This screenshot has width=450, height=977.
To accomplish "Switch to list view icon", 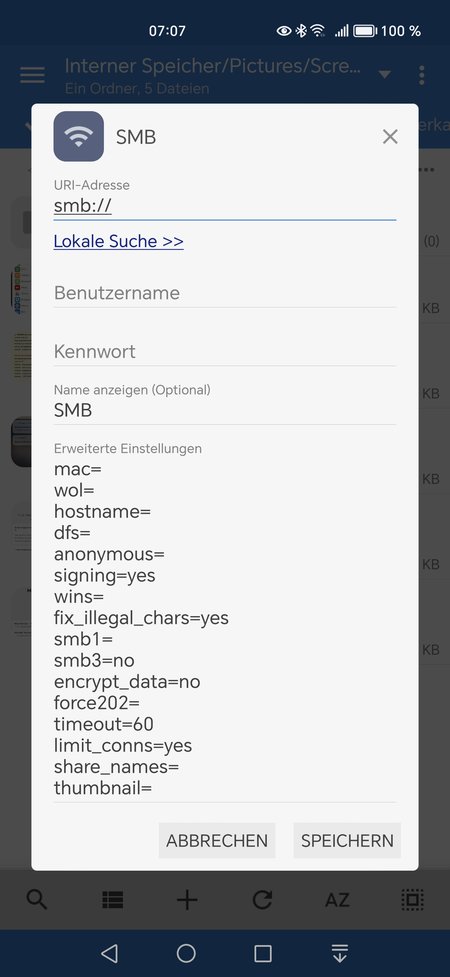I will pyautogui.click(x=113, y=900).
